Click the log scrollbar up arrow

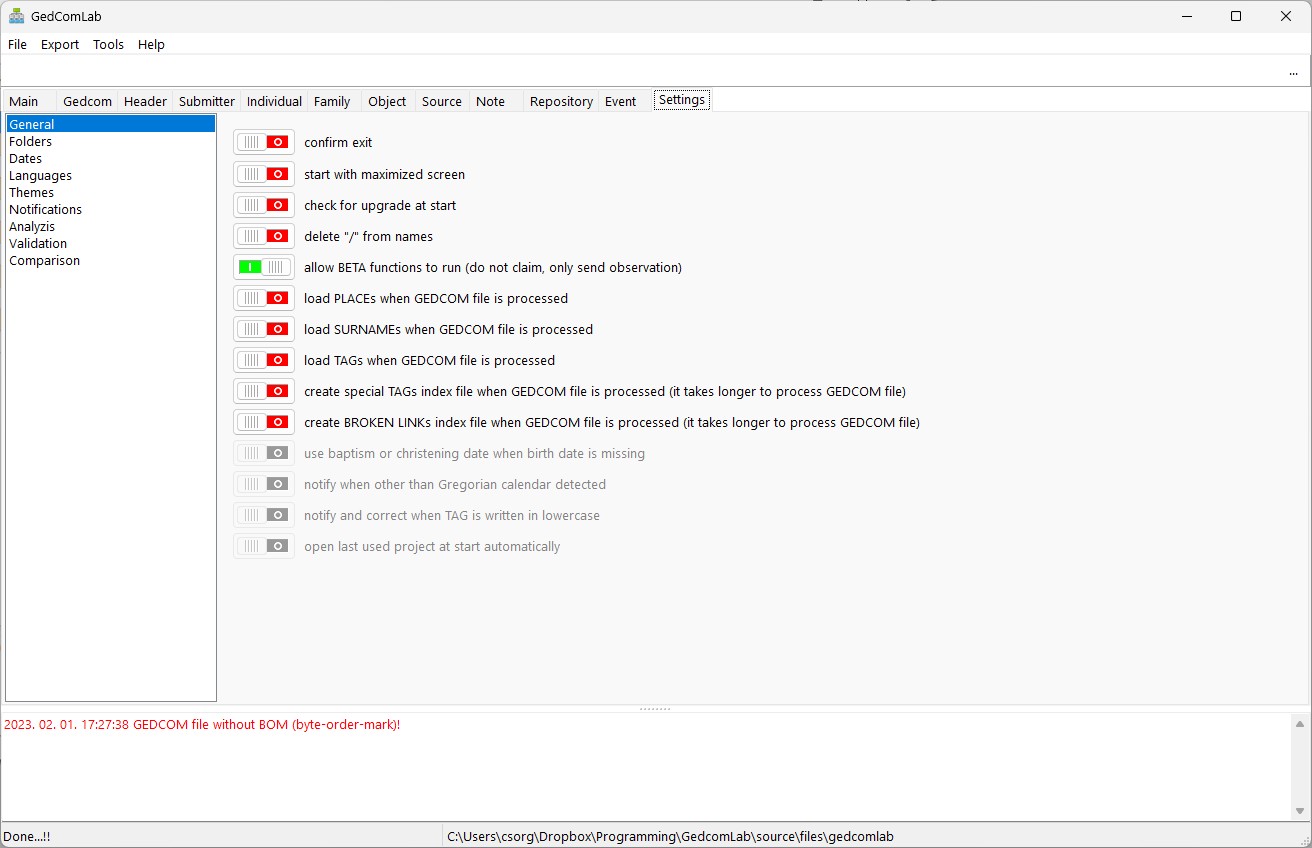(x=1300, y=724)
